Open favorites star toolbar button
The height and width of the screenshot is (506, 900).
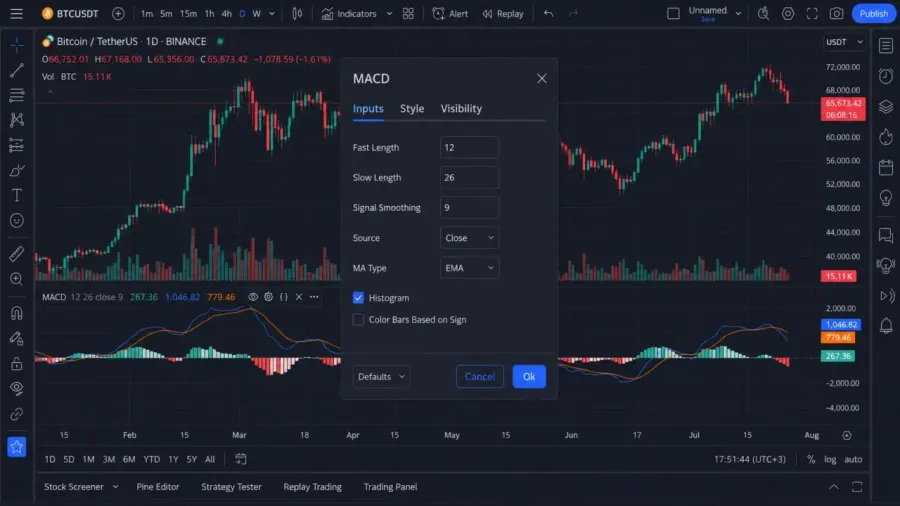[17, 447]
